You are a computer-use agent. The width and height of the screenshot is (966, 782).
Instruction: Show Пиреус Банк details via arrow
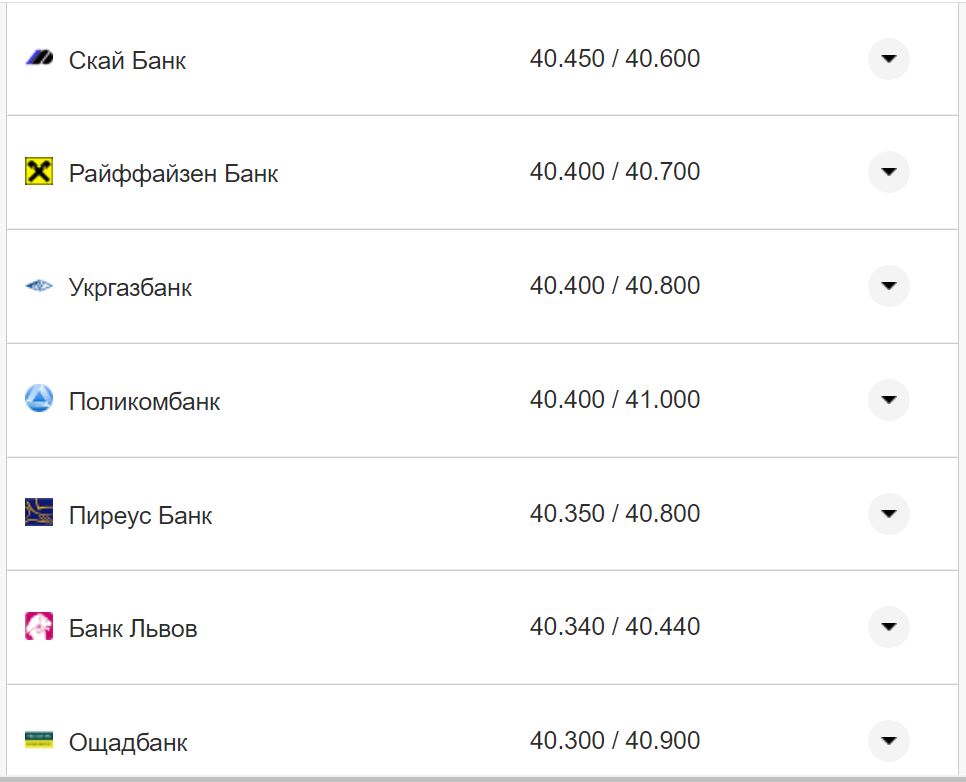(x=888, y=514)
